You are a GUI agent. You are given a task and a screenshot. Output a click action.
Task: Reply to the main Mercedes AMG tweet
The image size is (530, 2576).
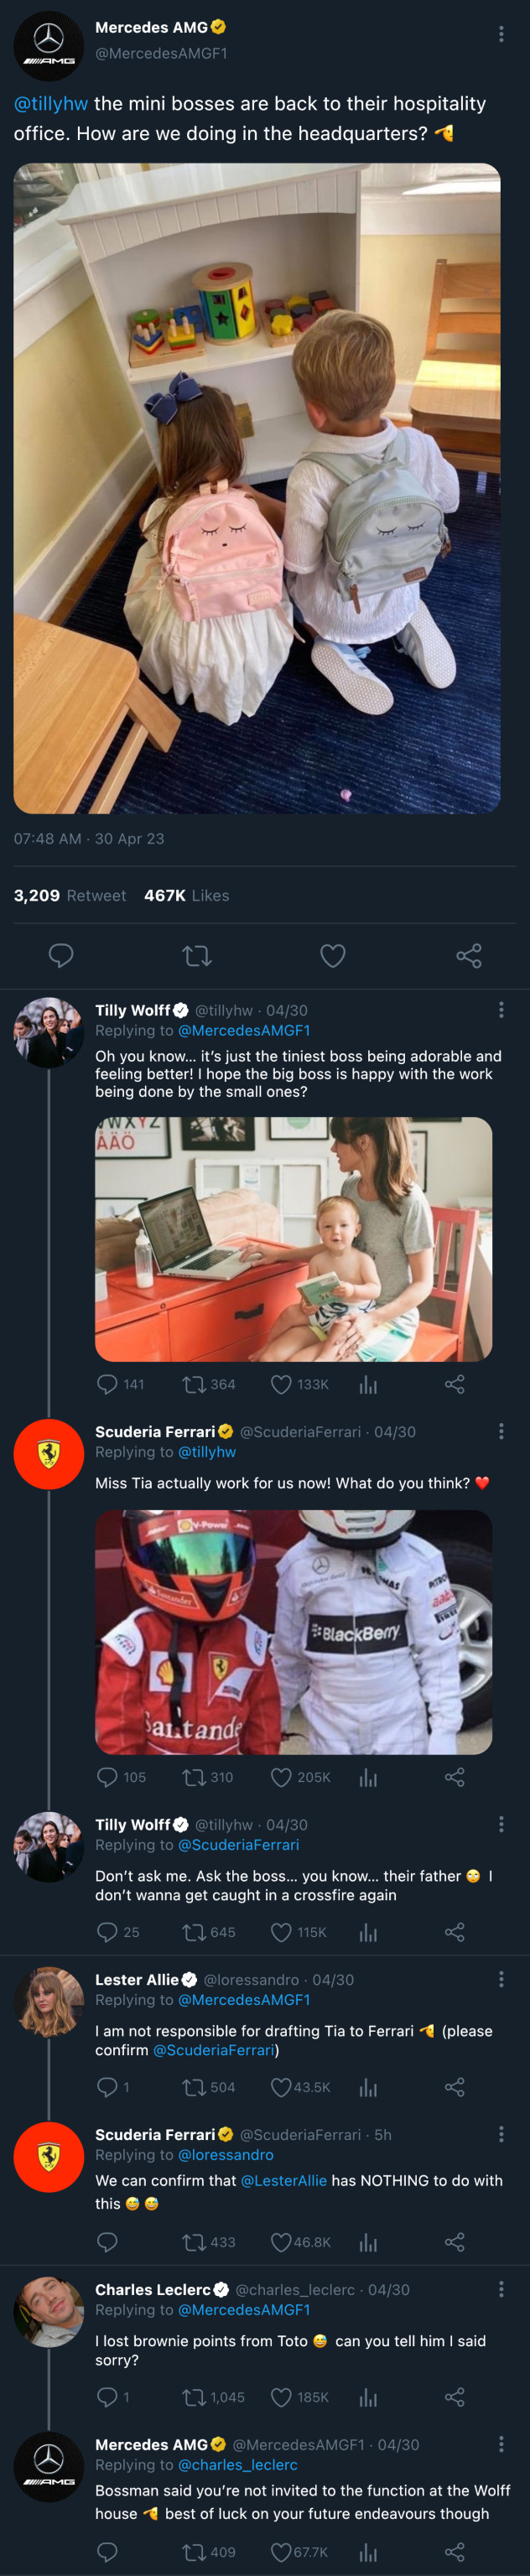pos(61,956)
